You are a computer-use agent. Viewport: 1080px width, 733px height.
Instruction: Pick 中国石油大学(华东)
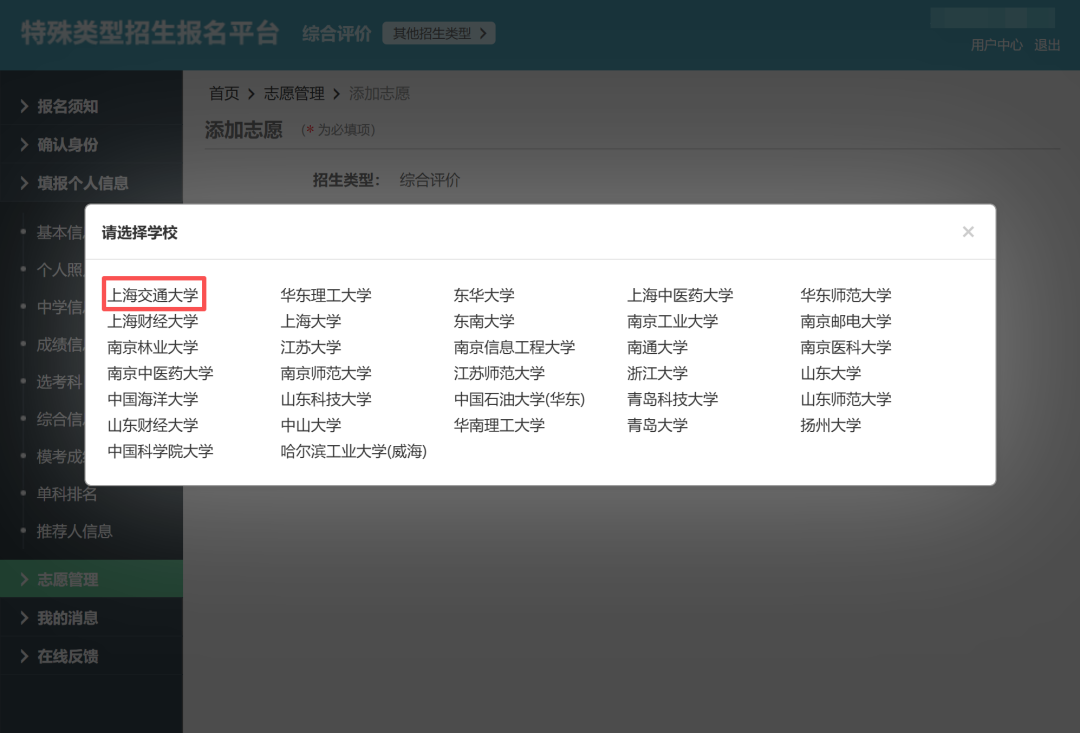coord(519,399)
